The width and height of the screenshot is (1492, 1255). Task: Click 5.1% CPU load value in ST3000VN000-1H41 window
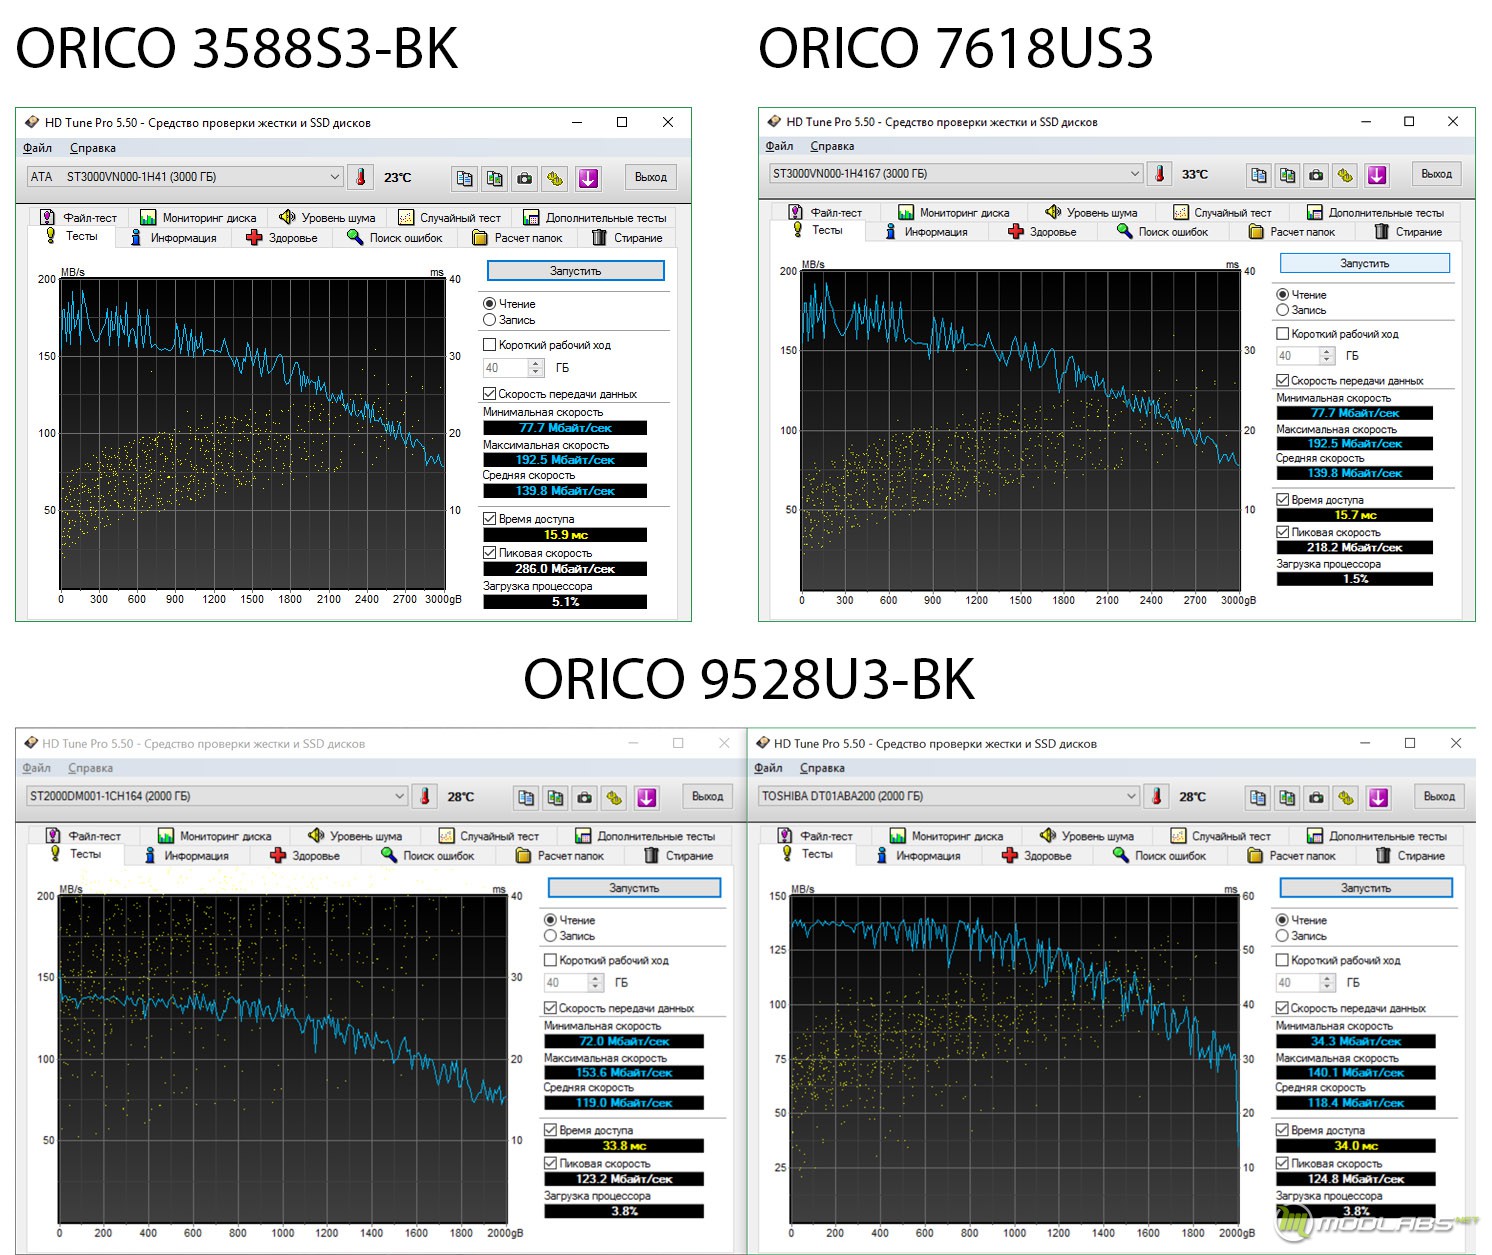[565, 602]
